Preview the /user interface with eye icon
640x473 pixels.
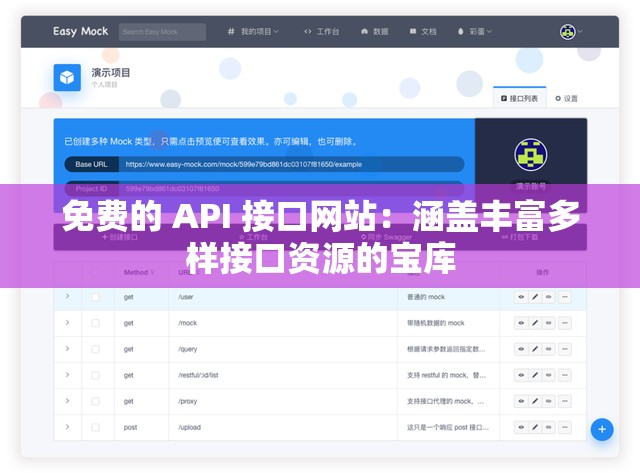pyautogui.click(x=521, y=297)
